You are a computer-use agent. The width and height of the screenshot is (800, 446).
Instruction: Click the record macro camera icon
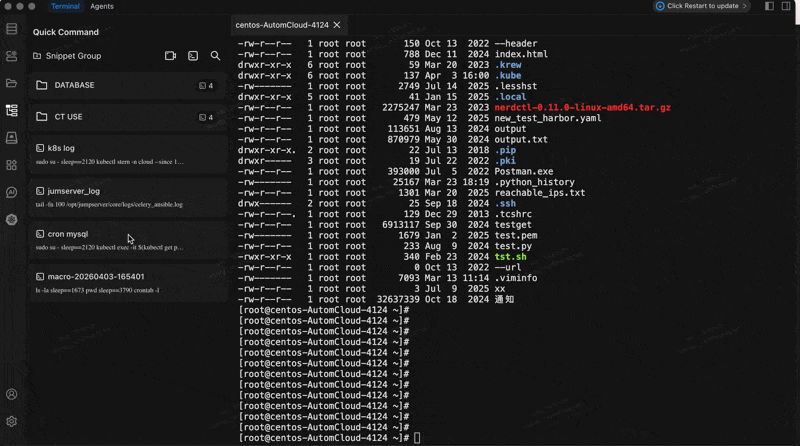(x=170, y=56)
